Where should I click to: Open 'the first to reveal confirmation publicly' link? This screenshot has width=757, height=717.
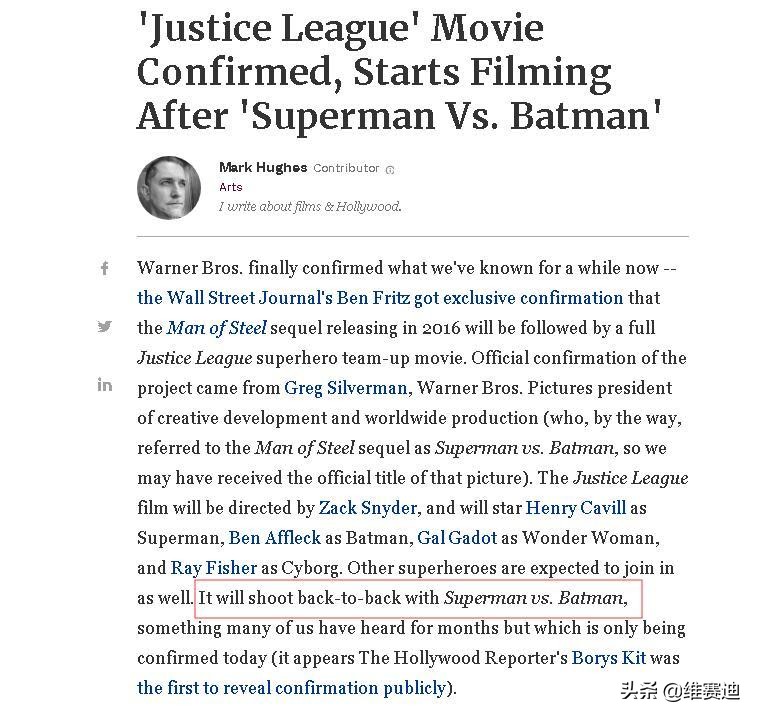291,688
